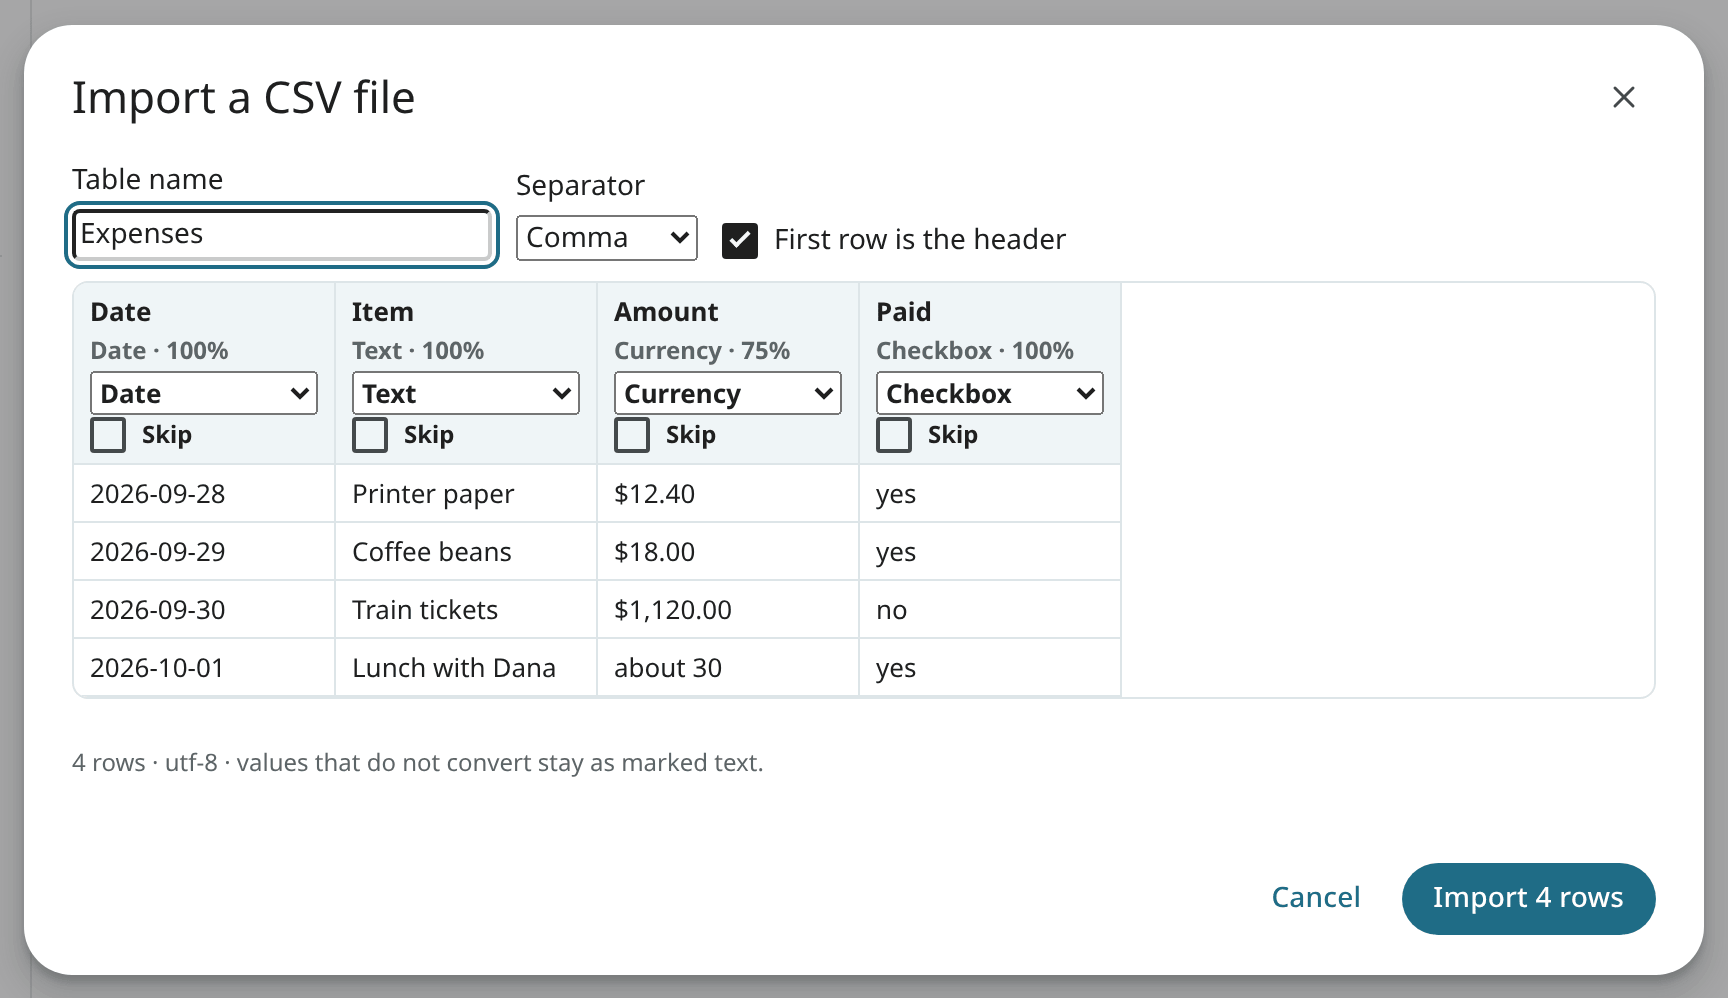Check Skip for the Item column
Image resolution: width=1728 pixels, height=998 pixels.
coord(370,435)
